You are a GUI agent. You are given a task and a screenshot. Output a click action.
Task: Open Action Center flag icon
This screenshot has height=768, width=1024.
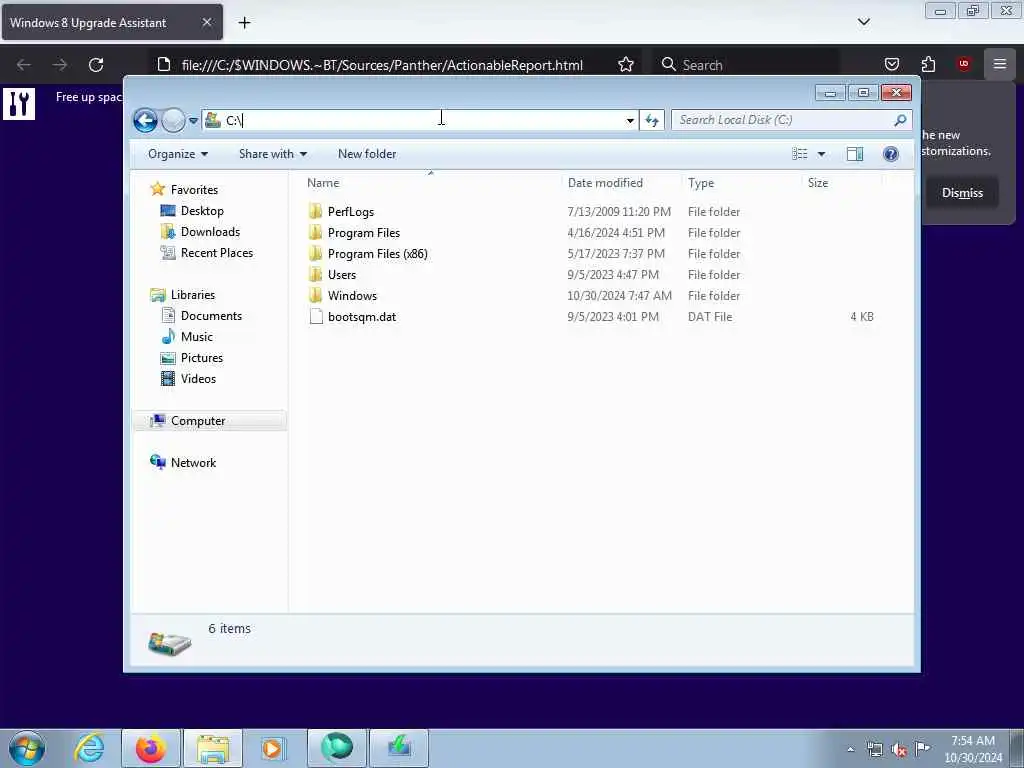[x=922, y=749]
